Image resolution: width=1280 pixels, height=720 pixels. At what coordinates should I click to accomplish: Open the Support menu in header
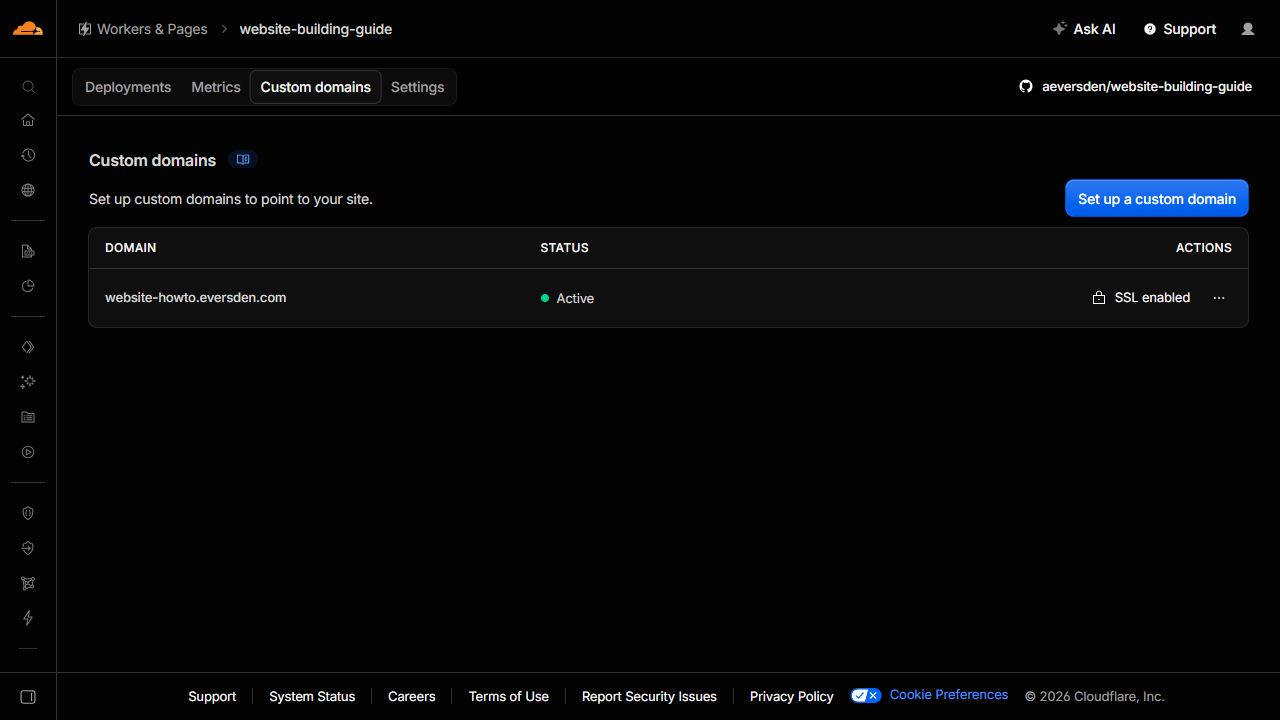(1180, 29)
